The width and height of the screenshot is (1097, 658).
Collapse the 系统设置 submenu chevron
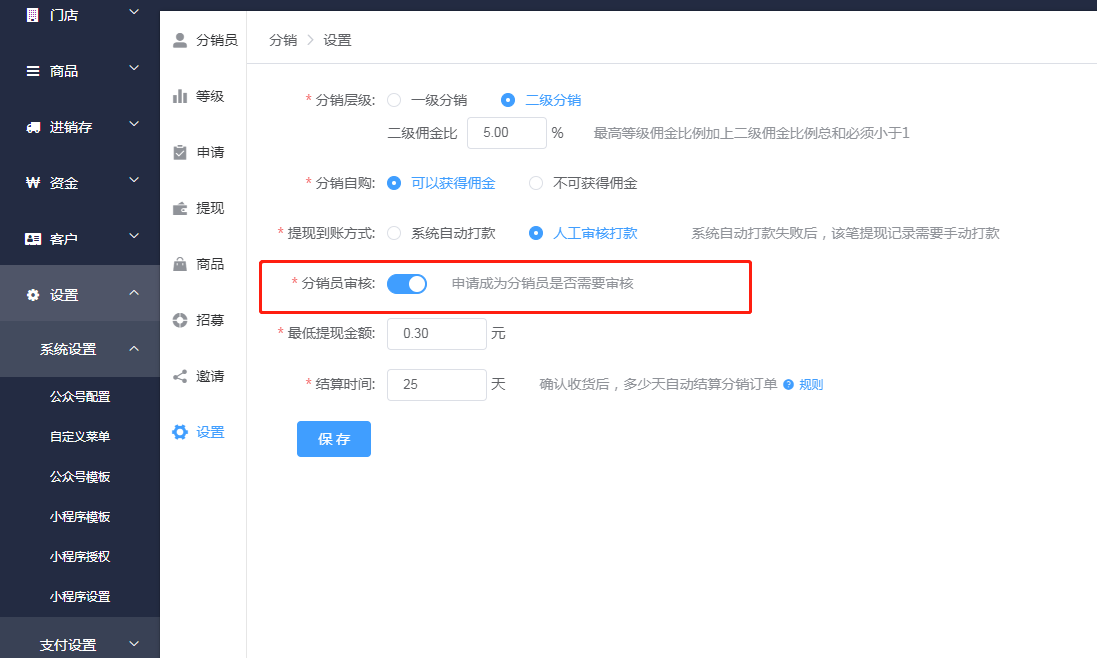pos(134,348)
